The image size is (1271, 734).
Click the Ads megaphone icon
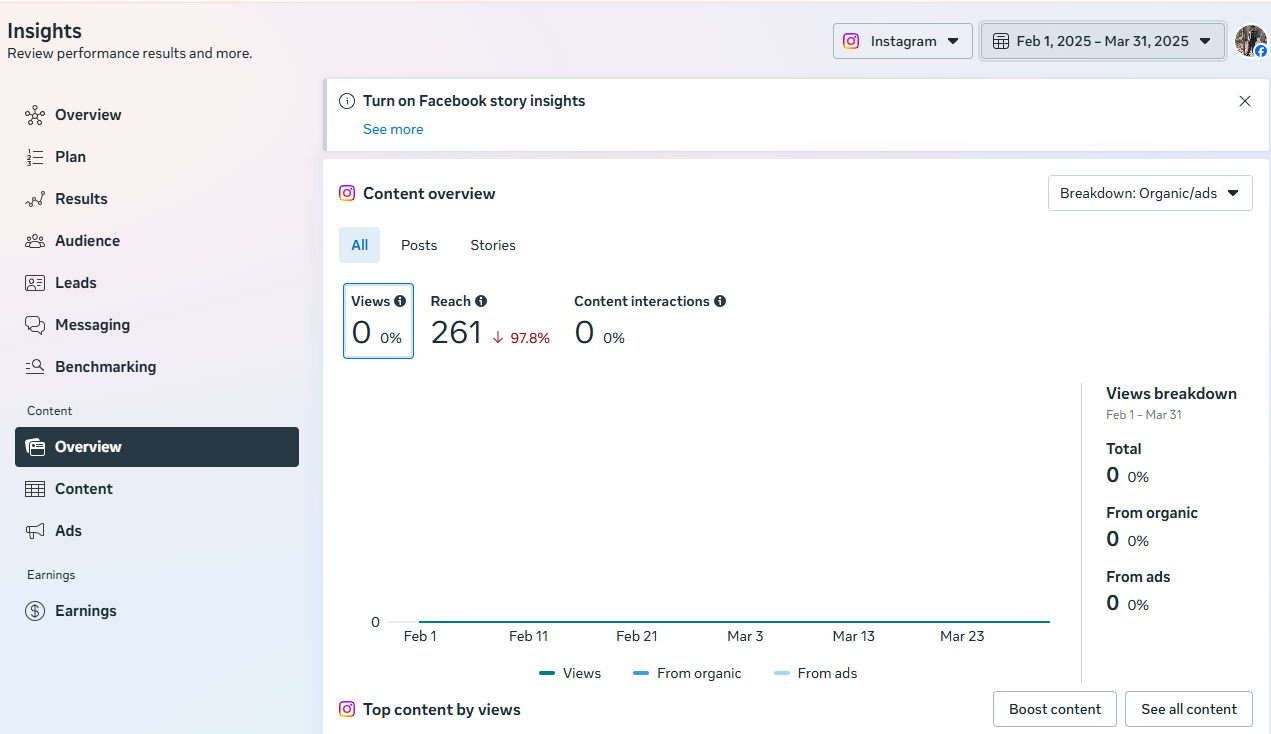coord(35,531)
